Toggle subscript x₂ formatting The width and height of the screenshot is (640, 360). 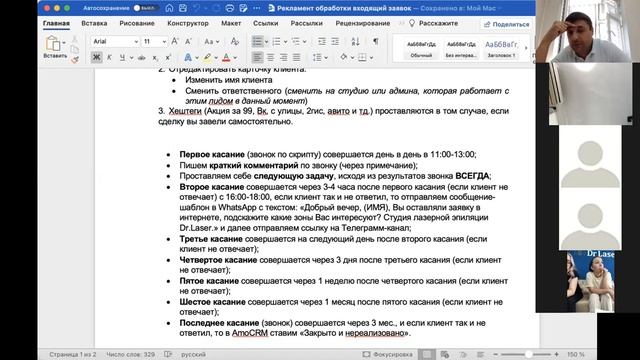tap(155, 58)
